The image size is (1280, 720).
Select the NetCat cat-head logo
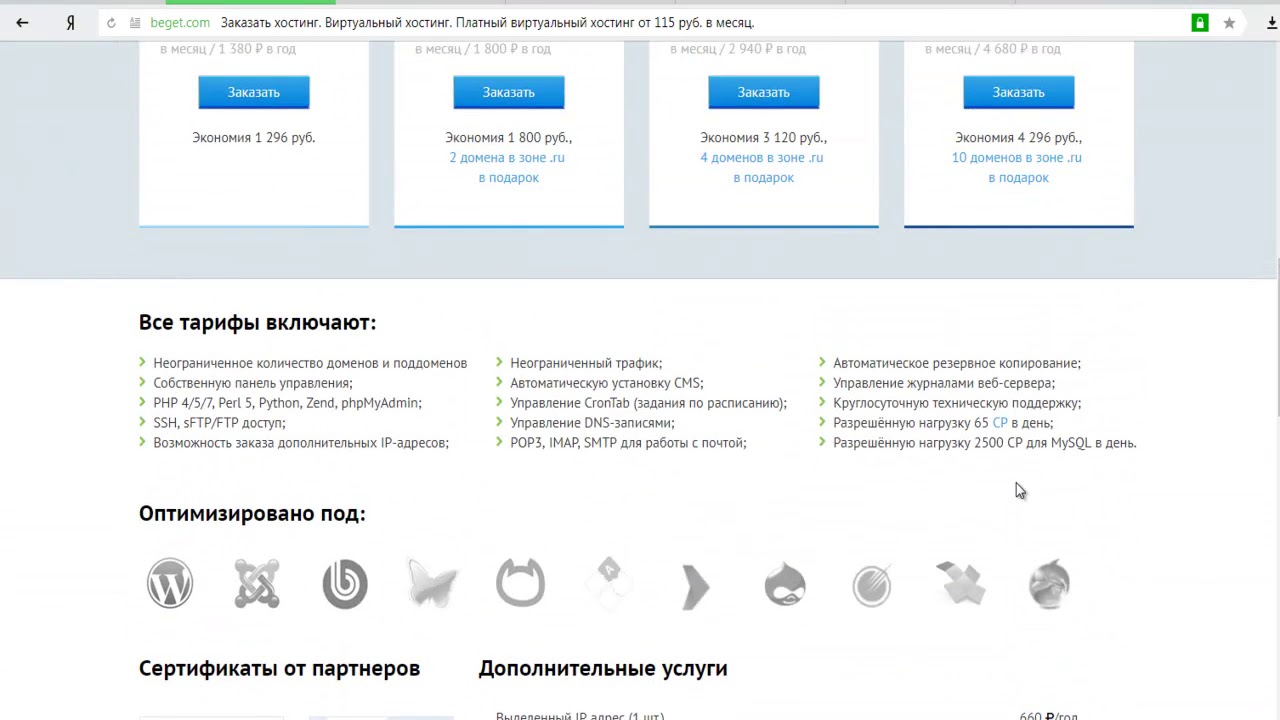[520, 583]
